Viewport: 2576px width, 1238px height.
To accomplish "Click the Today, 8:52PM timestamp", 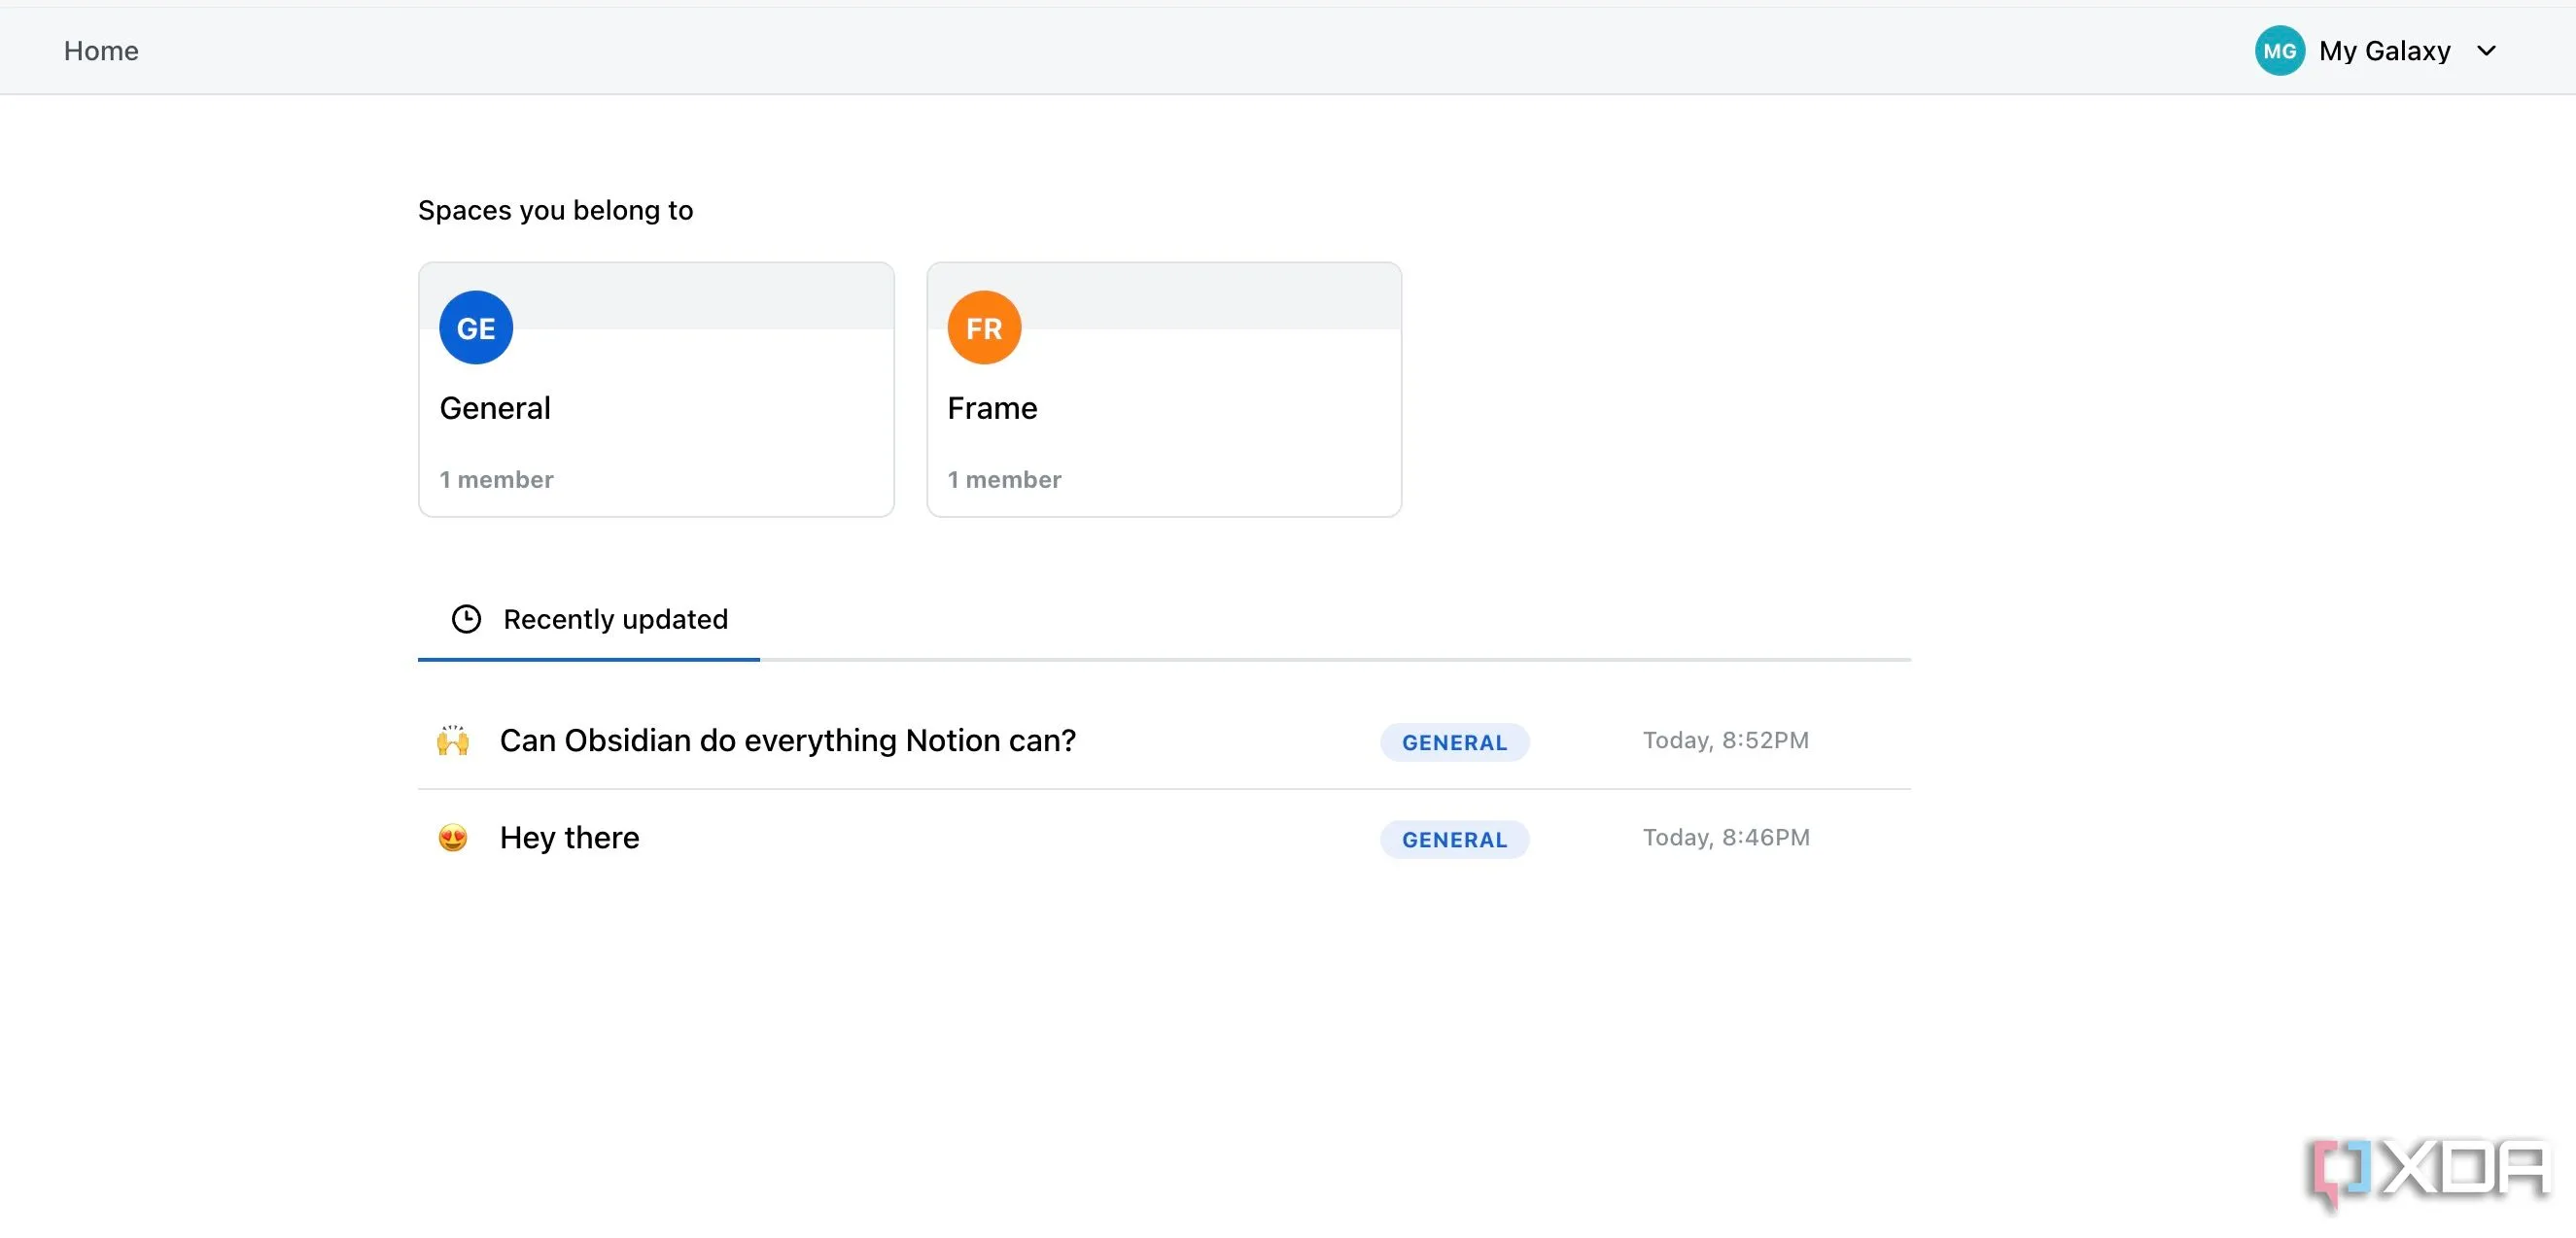I will 1725,740.
